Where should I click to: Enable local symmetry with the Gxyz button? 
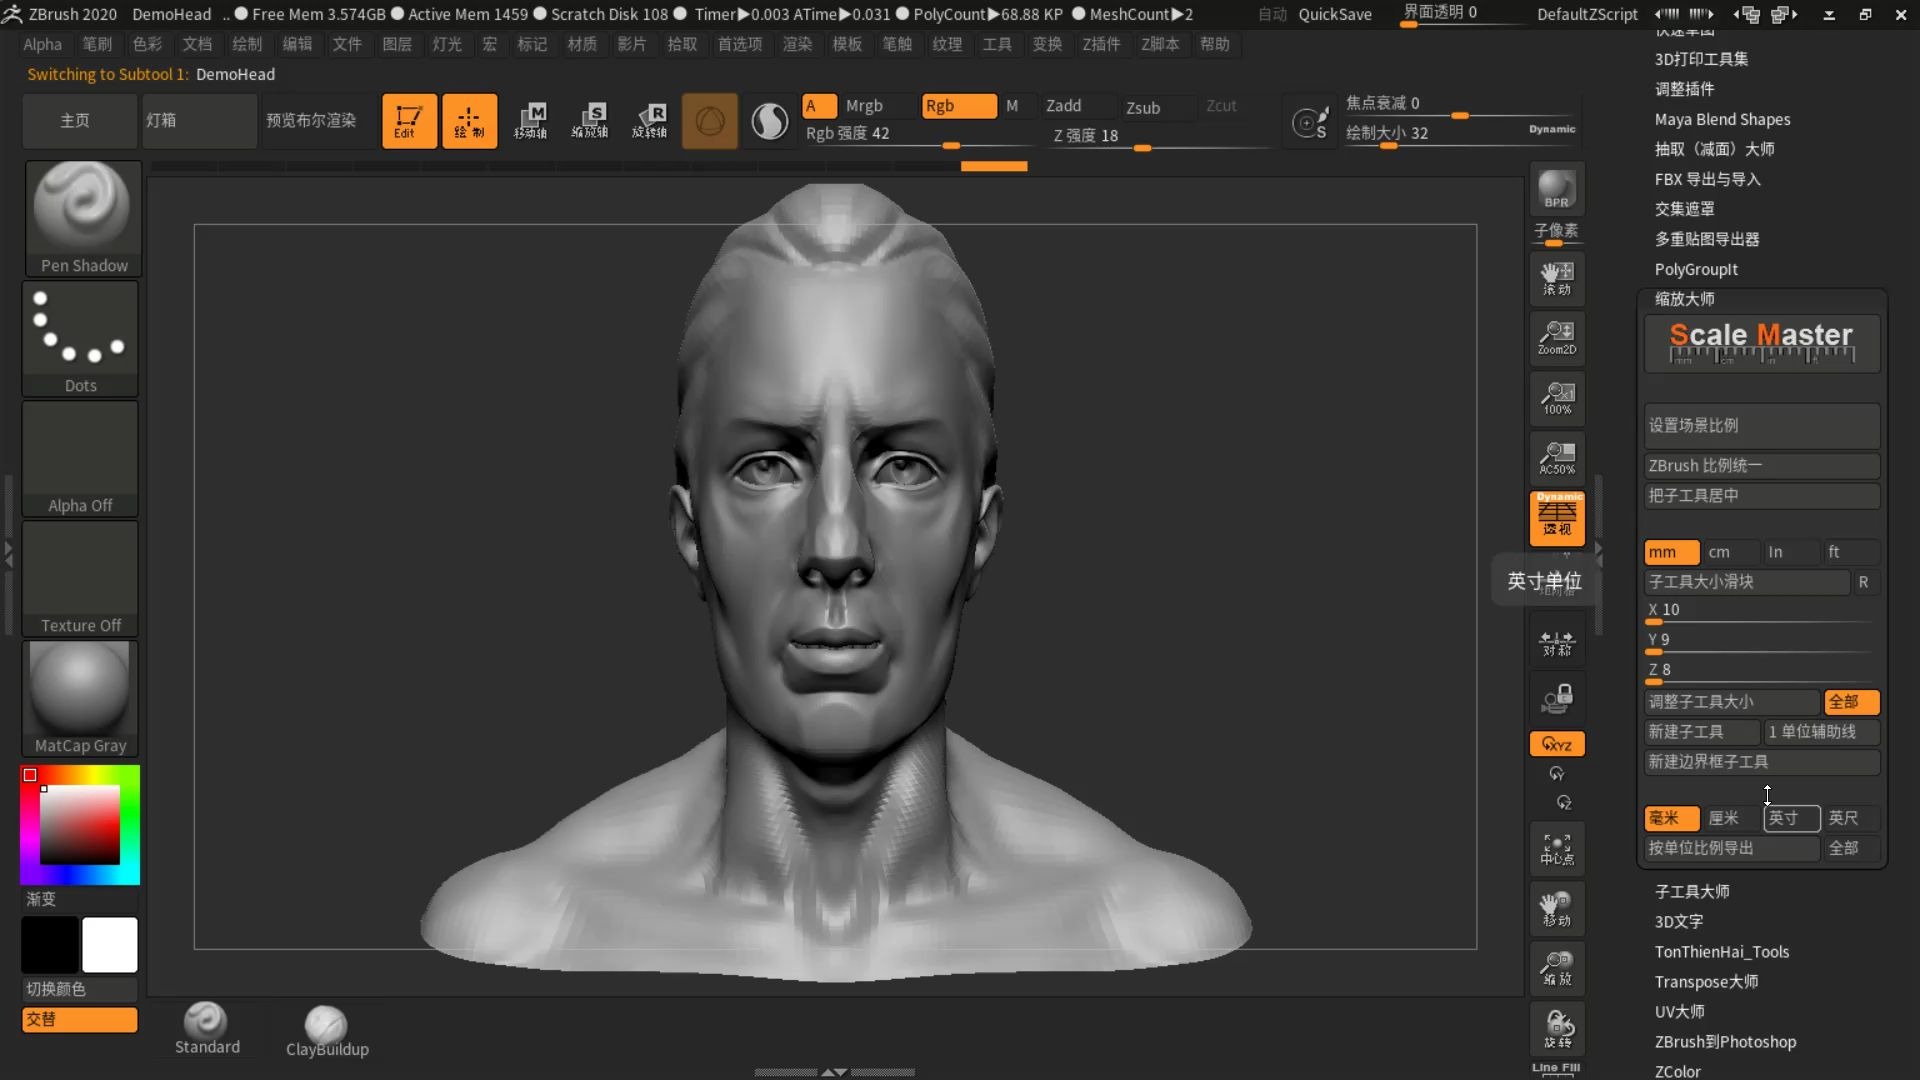tap(1556, 743)
